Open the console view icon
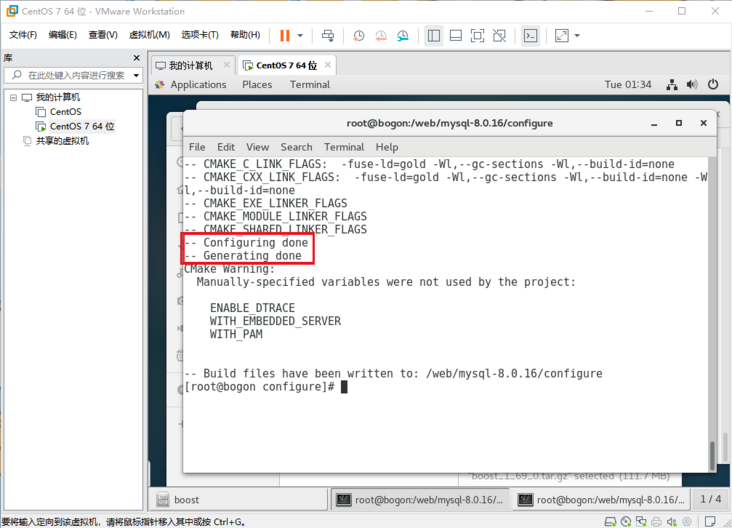732x528 pixels. coord(531,36)
